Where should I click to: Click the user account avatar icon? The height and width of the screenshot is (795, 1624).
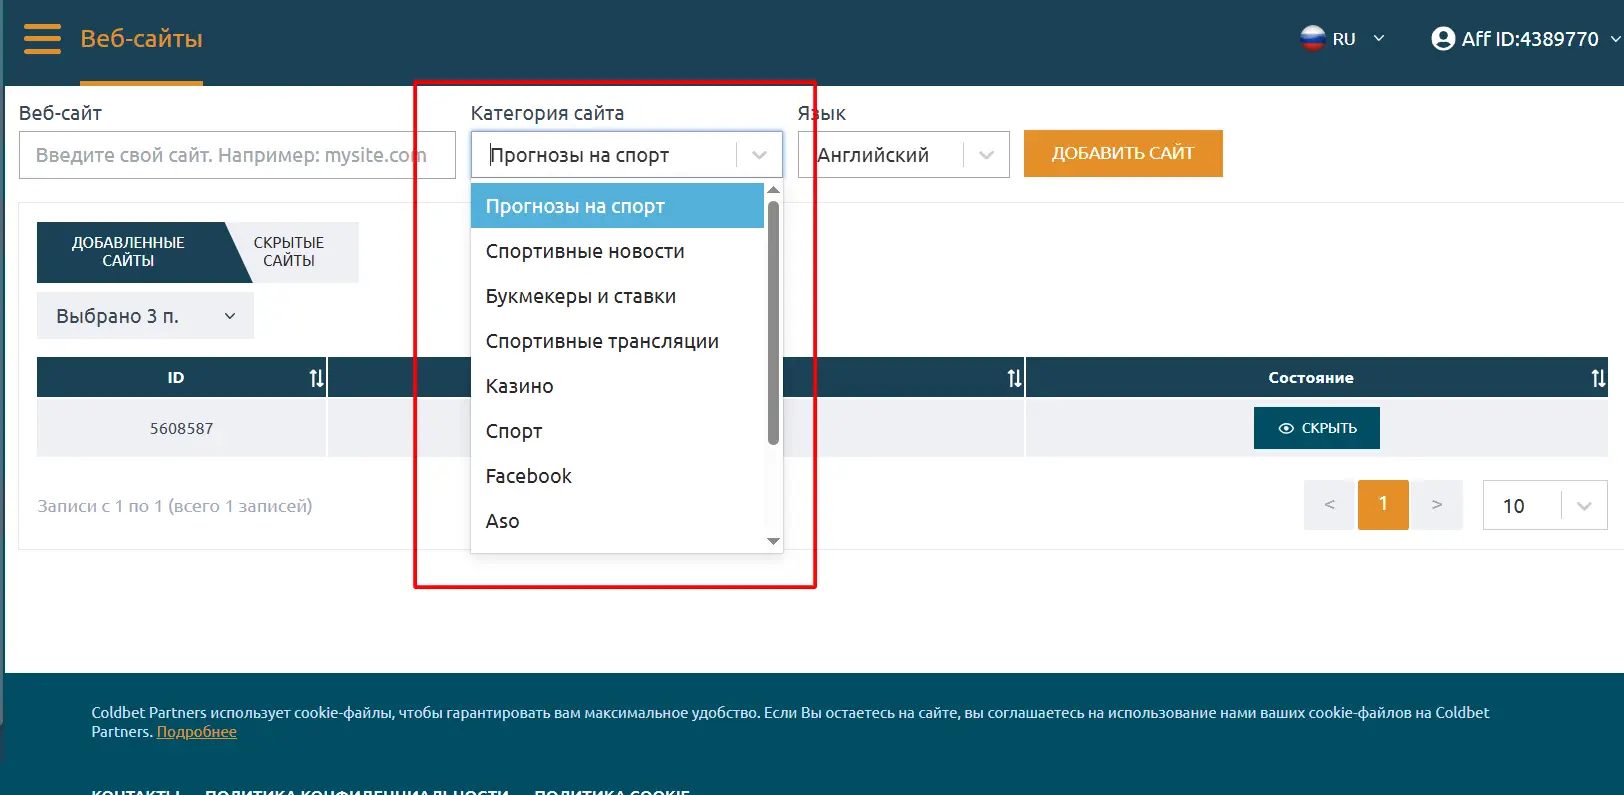coord(1443,39)
